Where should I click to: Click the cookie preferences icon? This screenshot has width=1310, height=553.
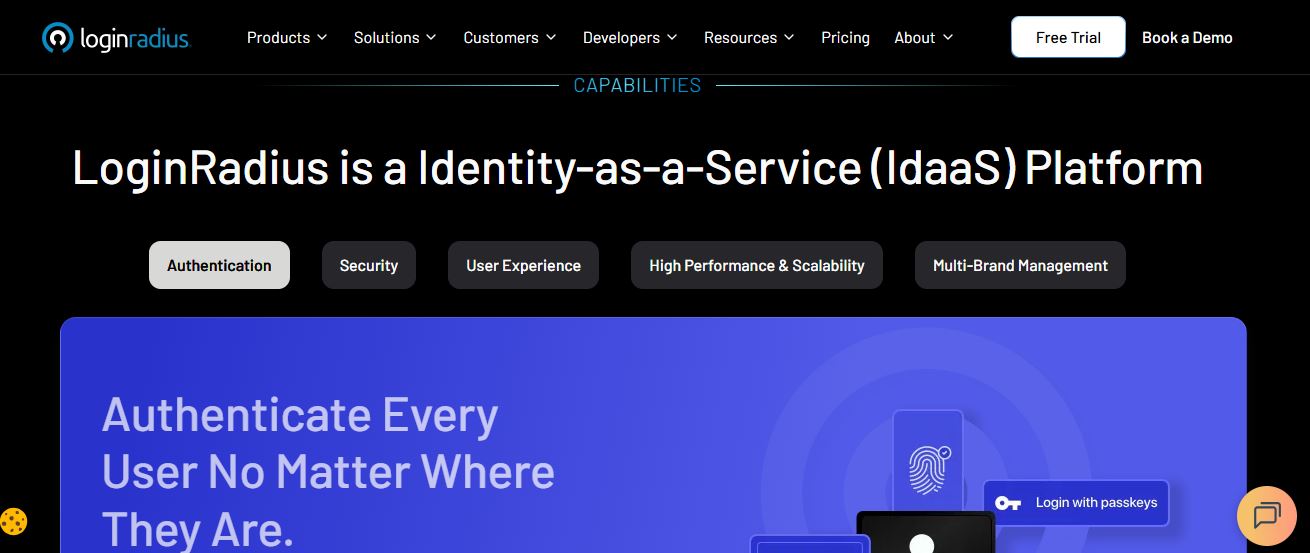click(14, 521)
